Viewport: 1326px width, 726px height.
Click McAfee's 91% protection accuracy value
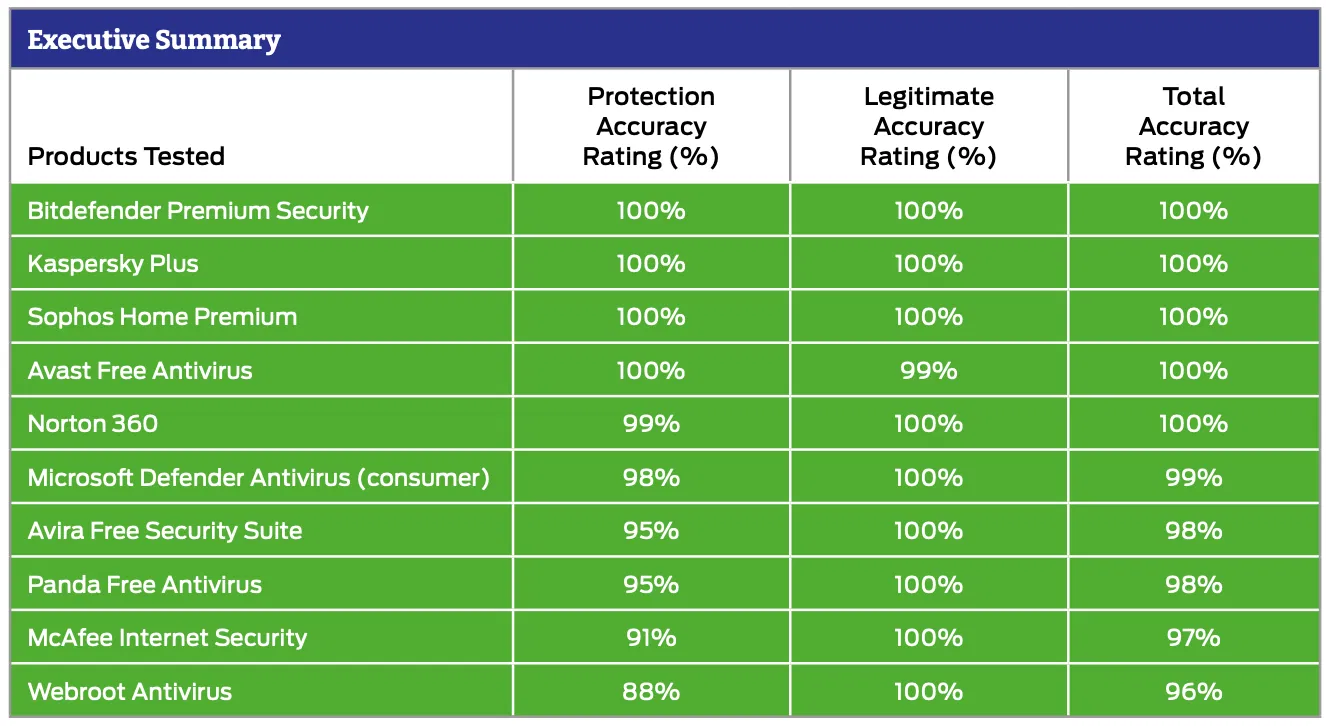[x=651, y=638]
